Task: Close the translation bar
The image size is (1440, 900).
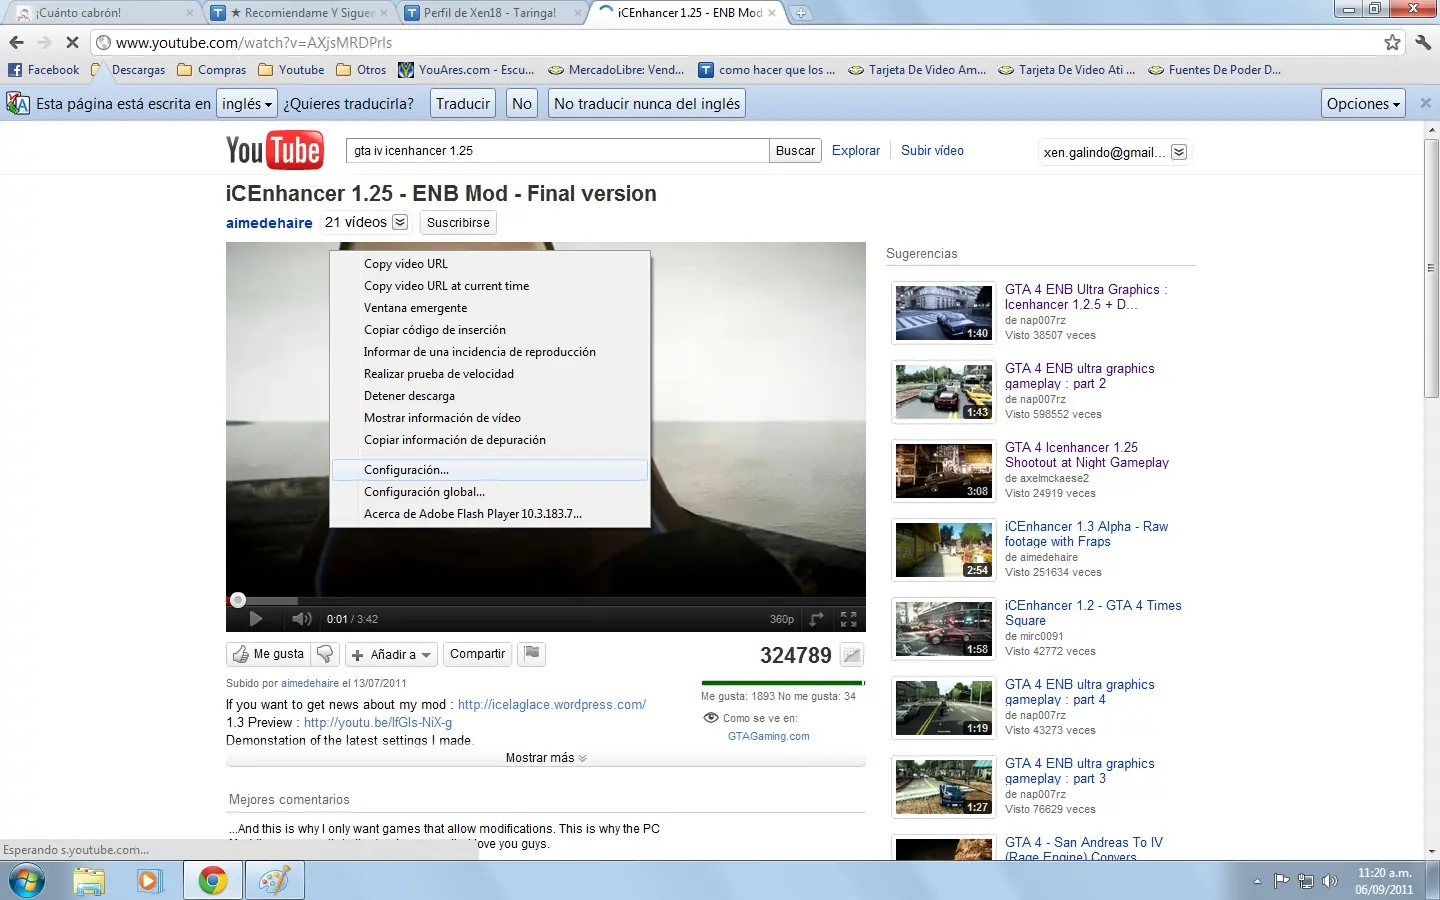Action: pos(1426,103)
